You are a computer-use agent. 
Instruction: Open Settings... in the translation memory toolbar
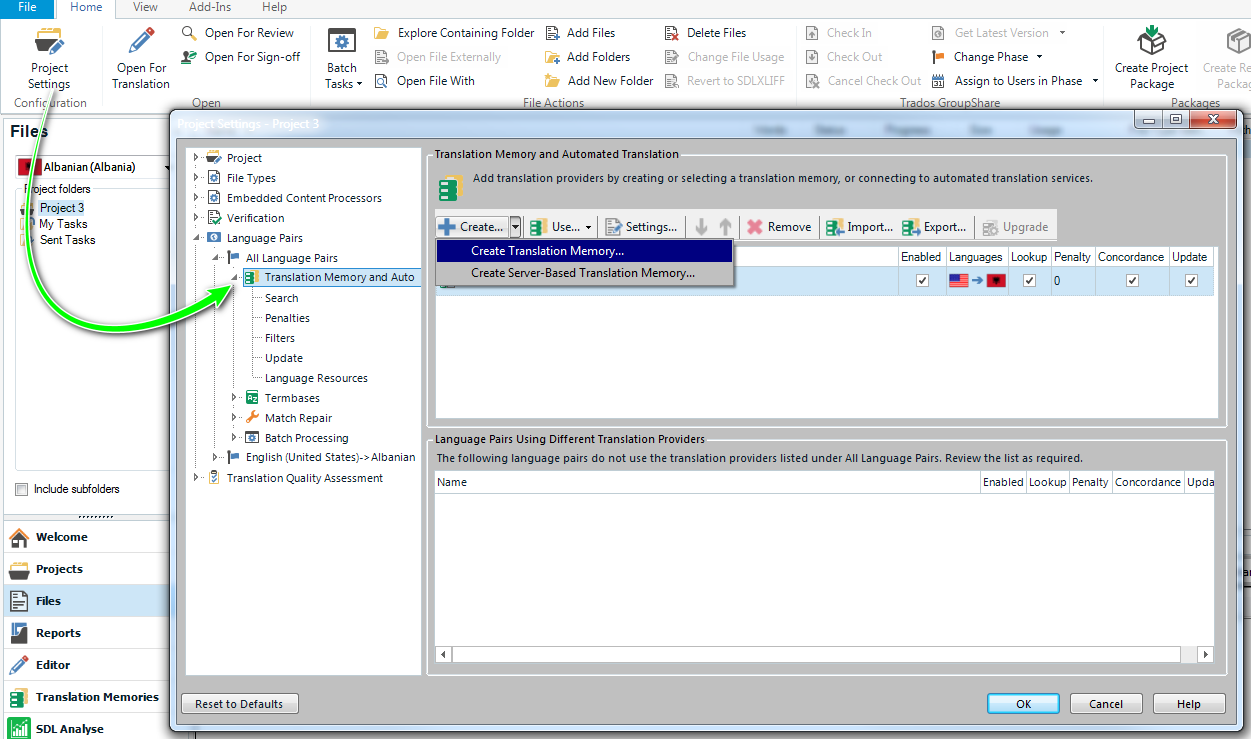641,227
